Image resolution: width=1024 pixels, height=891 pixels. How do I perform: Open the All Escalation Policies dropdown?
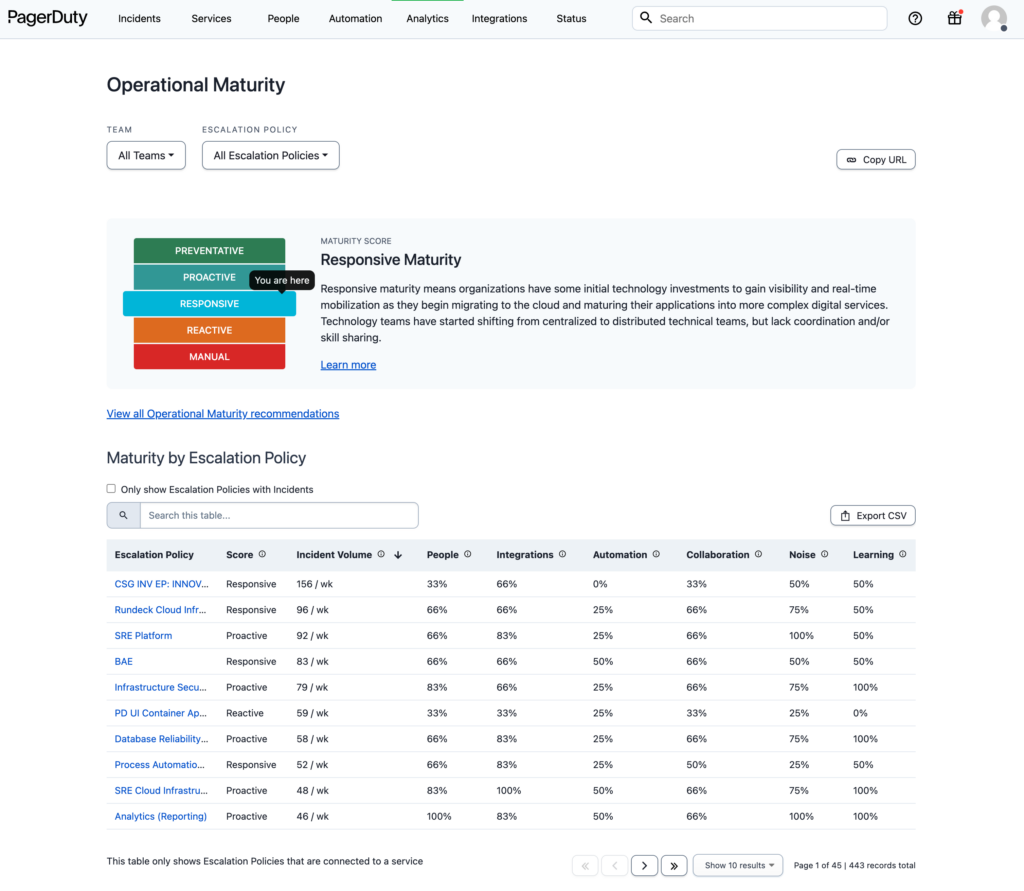click(270, 155)
